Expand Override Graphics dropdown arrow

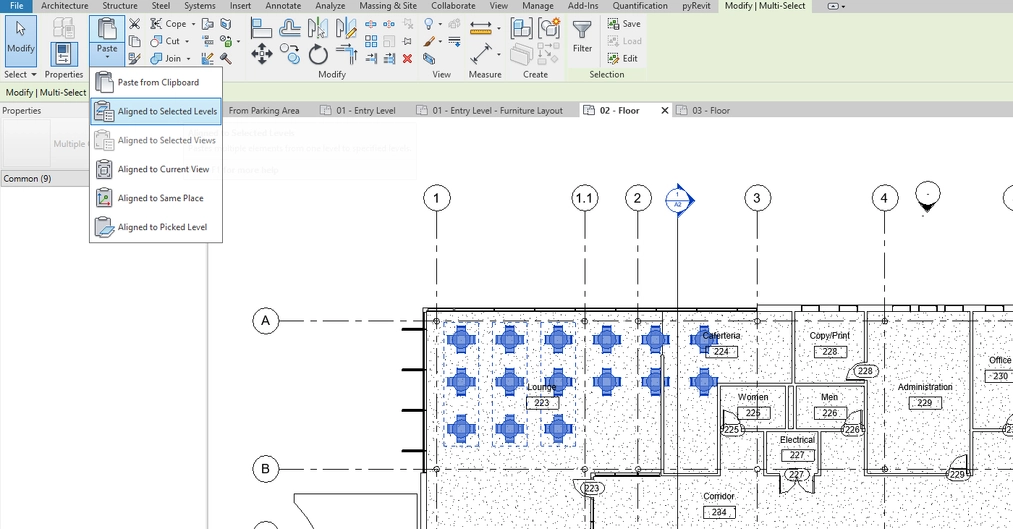[x=441, y=41]
